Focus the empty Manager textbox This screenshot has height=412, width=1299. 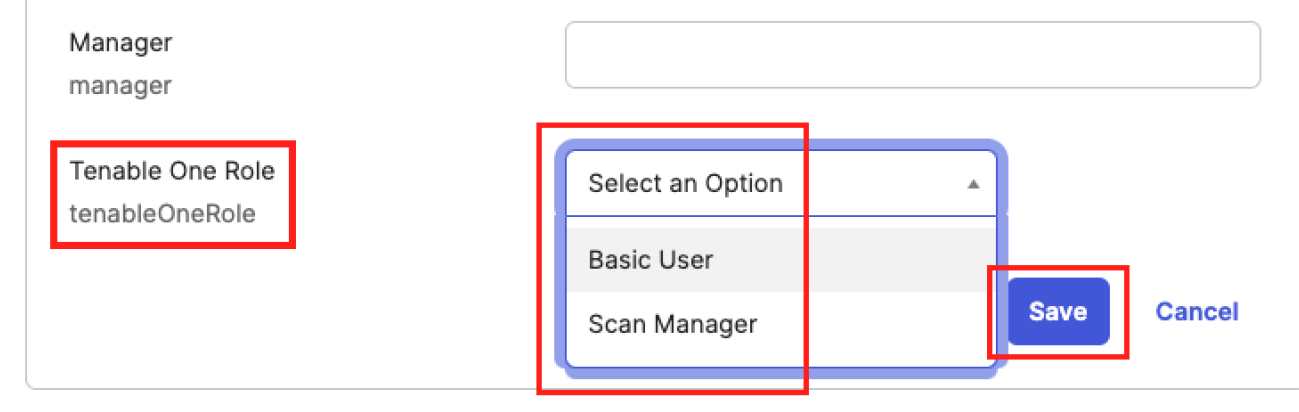912,55
